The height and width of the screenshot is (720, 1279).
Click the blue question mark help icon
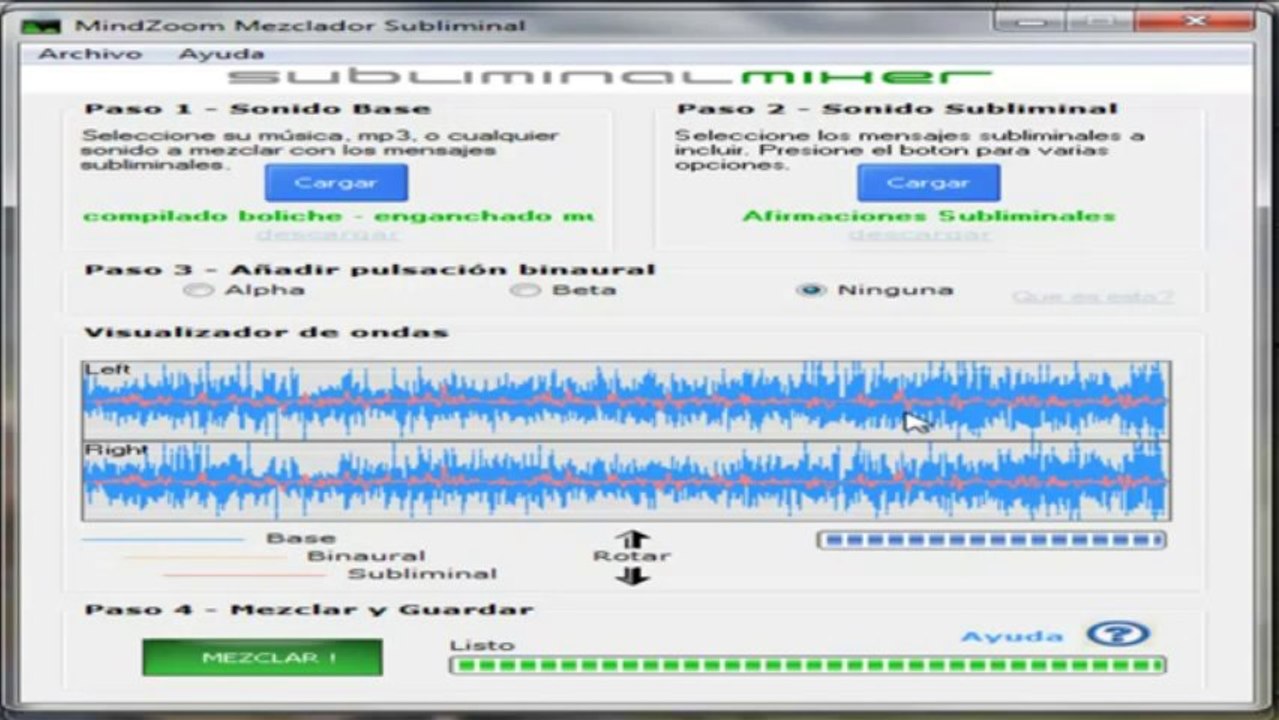point(1119,634)
